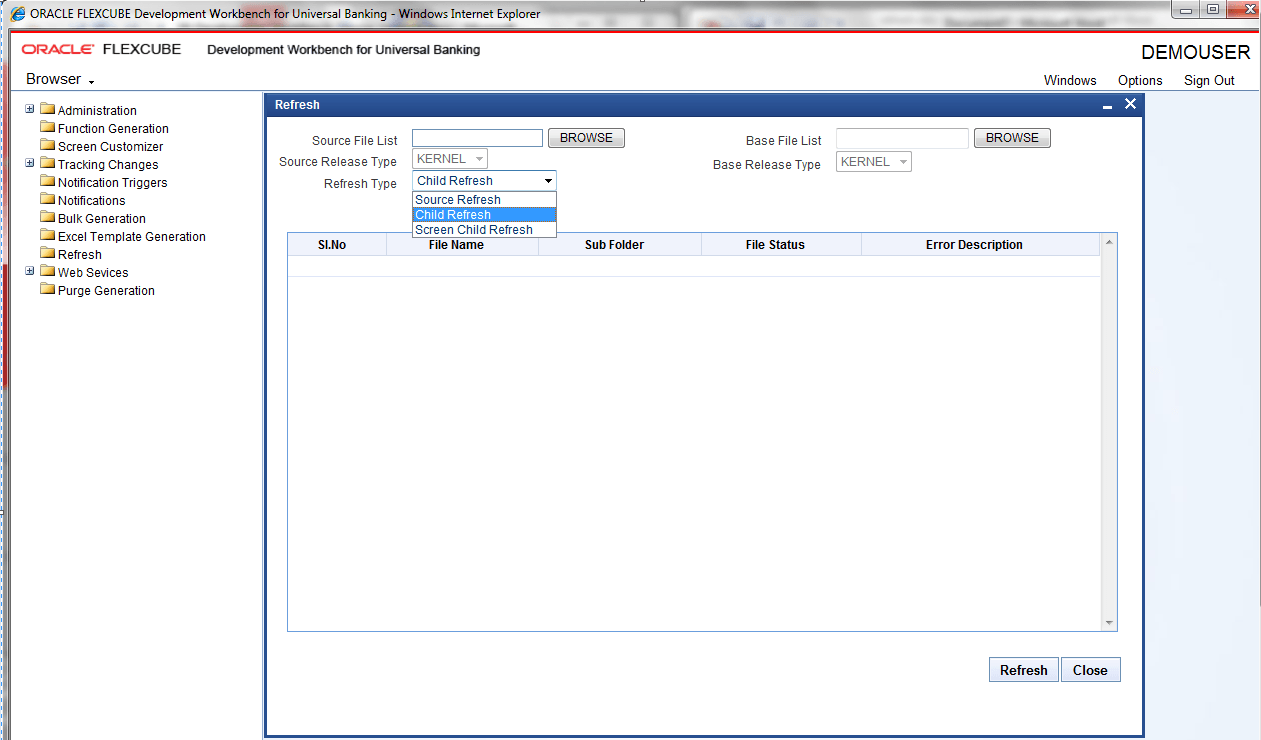Screen dimensions: 1261x740
Task: Open Bulk Generation in tree
Action: [x=101, y=219]
